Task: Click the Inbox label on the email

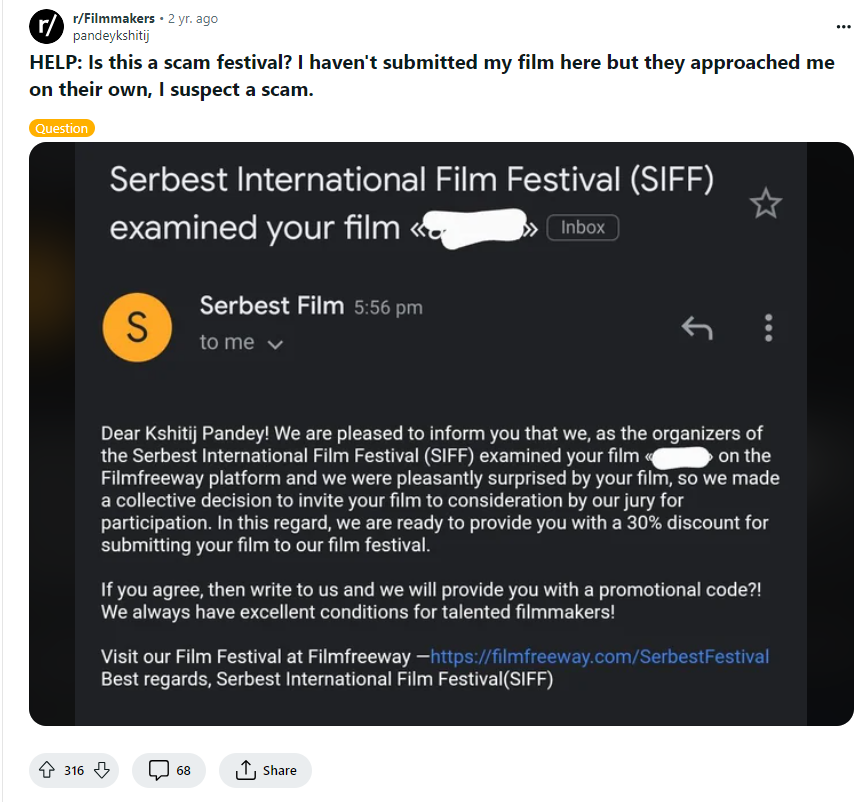Action: (x=583, y=228)
